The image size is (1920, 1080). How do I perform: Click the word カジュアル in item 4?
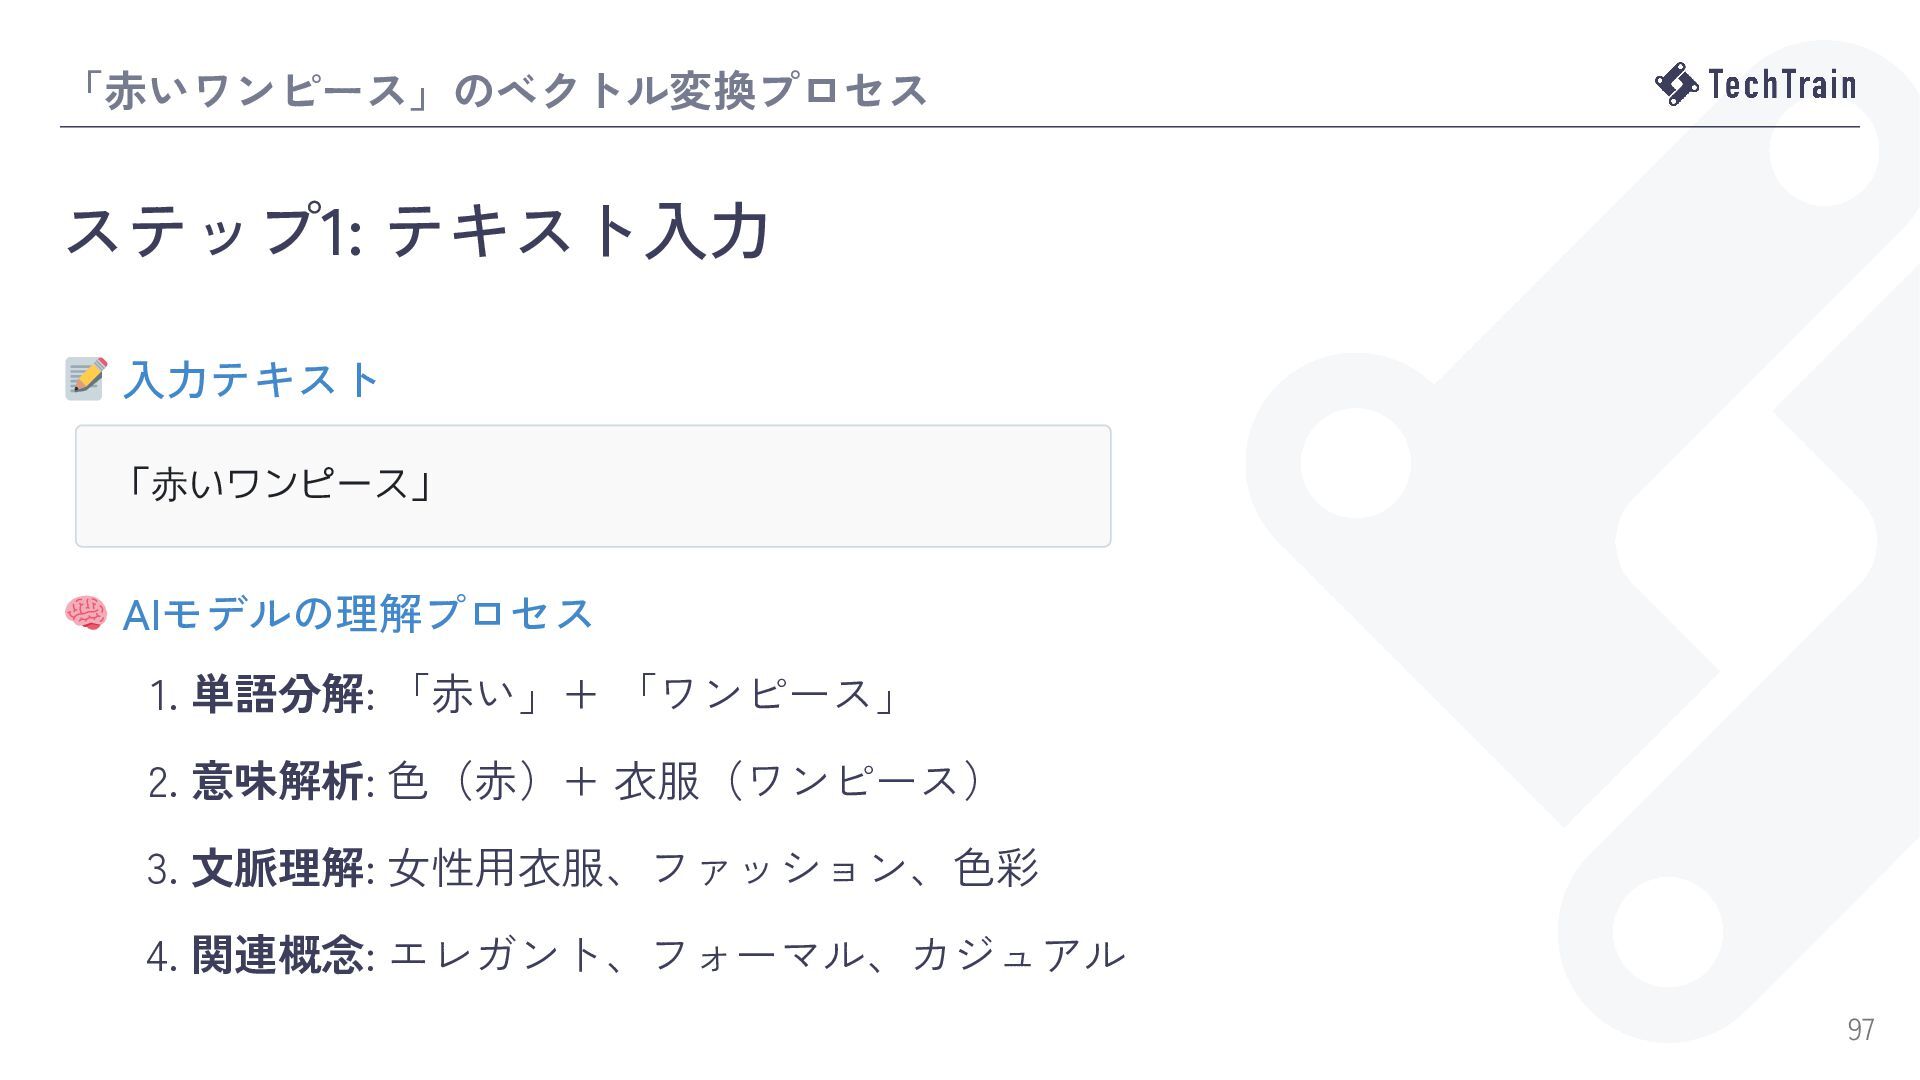[x=1018, y=955]
